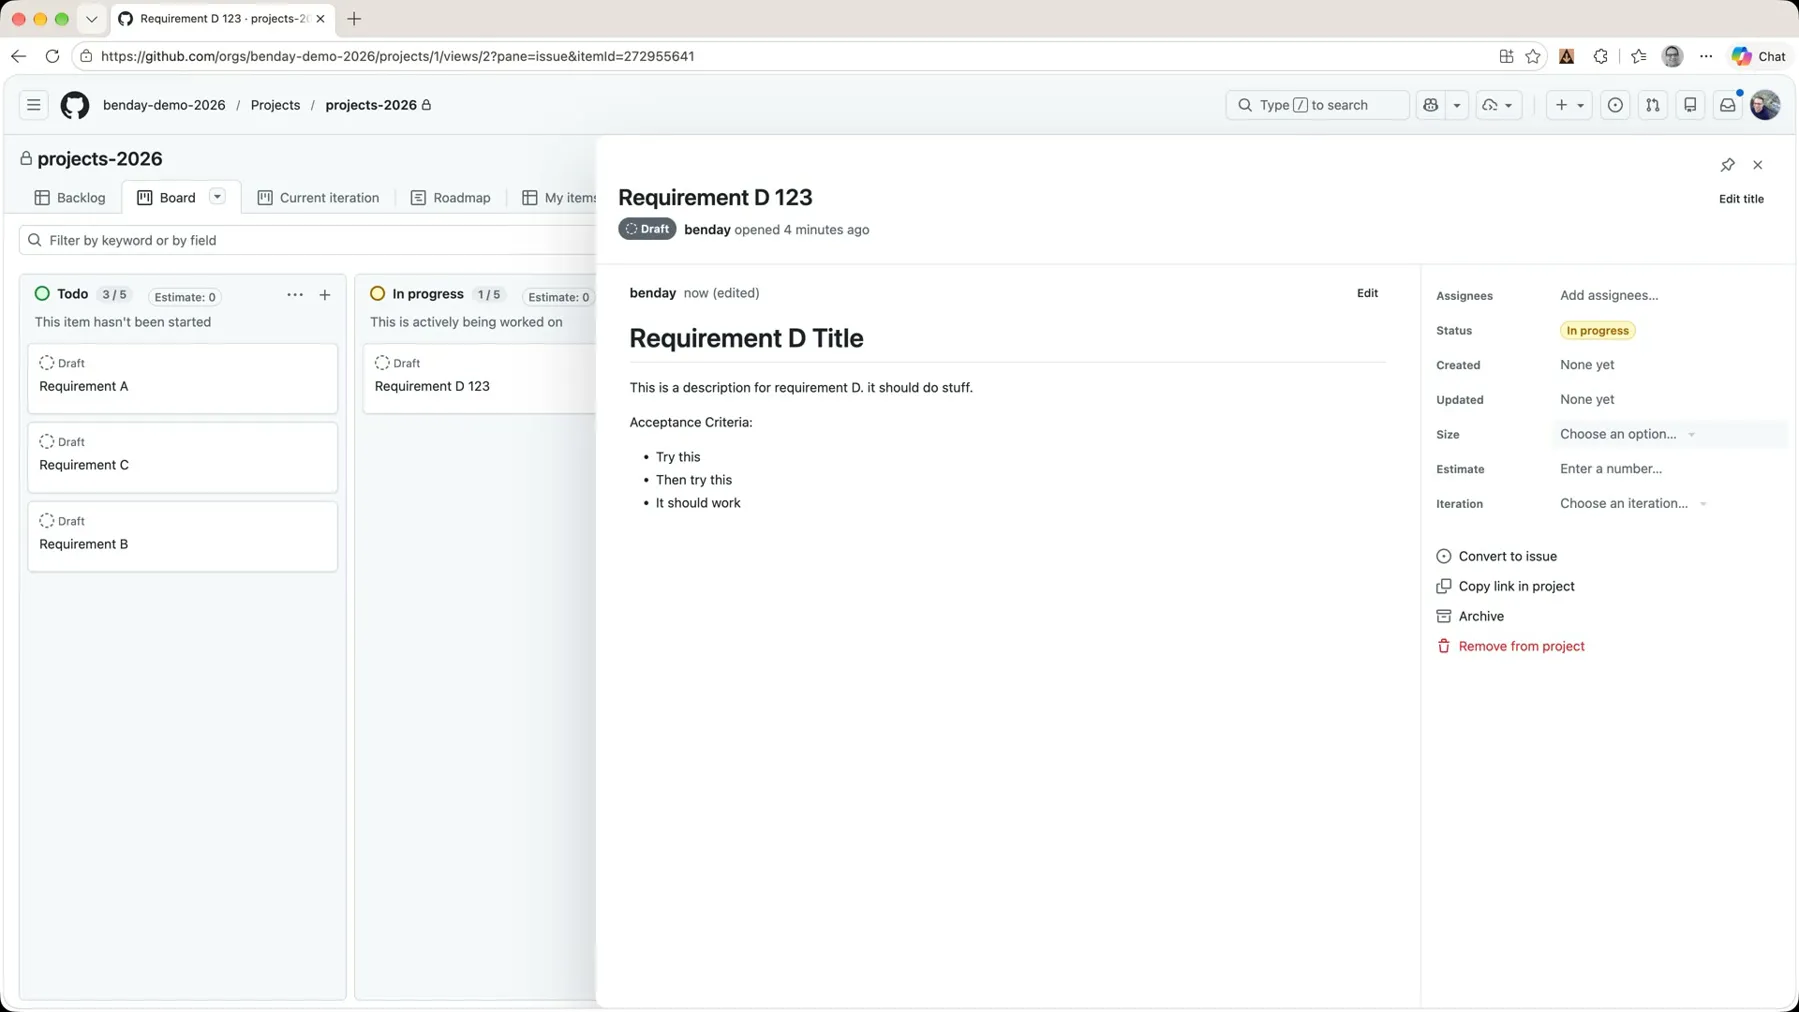This screenshot has height=1012, width=1799.
Task: Open Board view options dropdown
Action: pos(217,197)
